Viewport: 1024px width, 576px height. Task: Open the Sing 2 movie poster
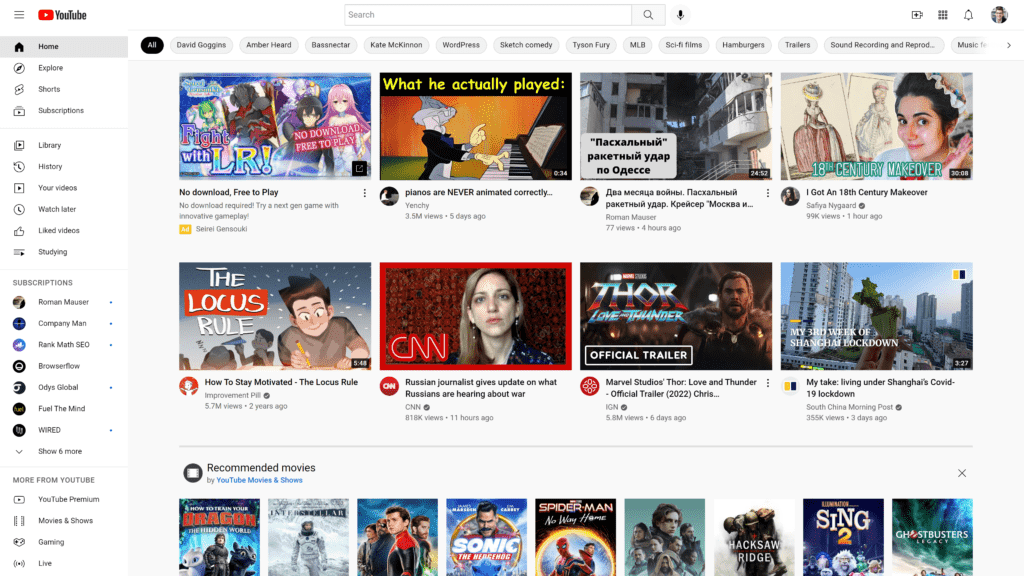click(843, 537)
